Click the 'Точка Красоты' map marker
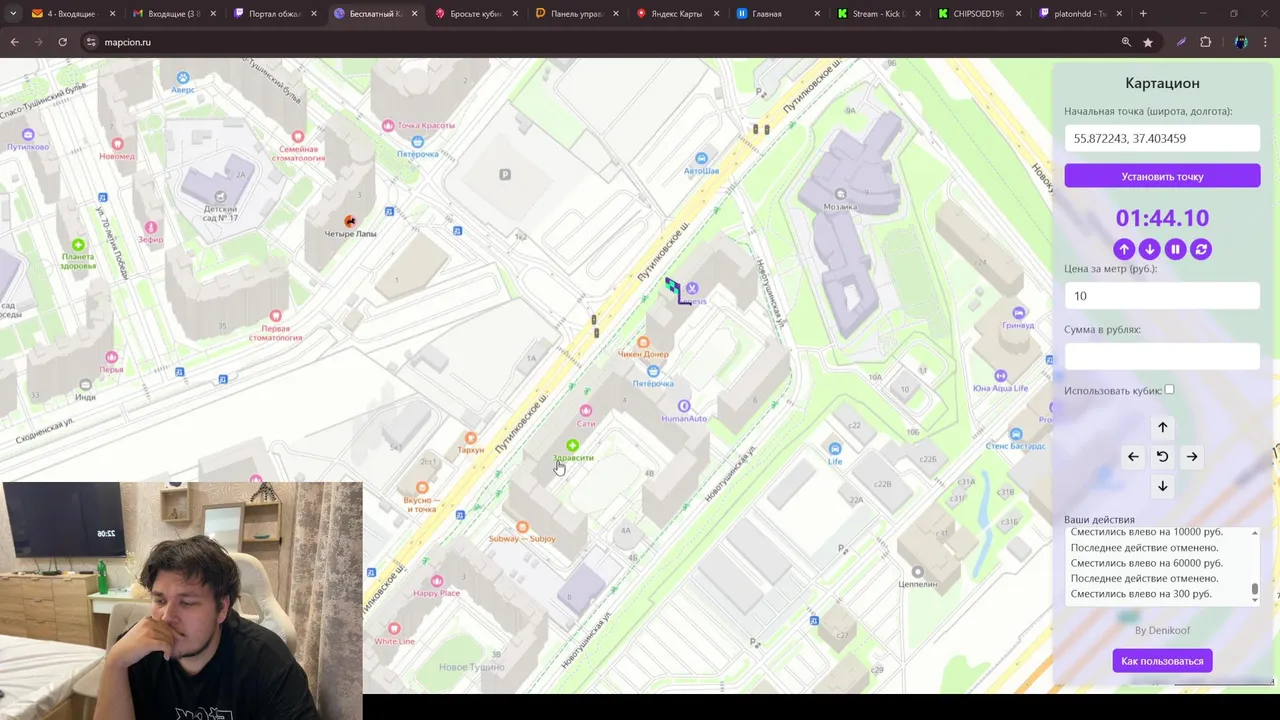1280x720 pixels. click(388, 125)
